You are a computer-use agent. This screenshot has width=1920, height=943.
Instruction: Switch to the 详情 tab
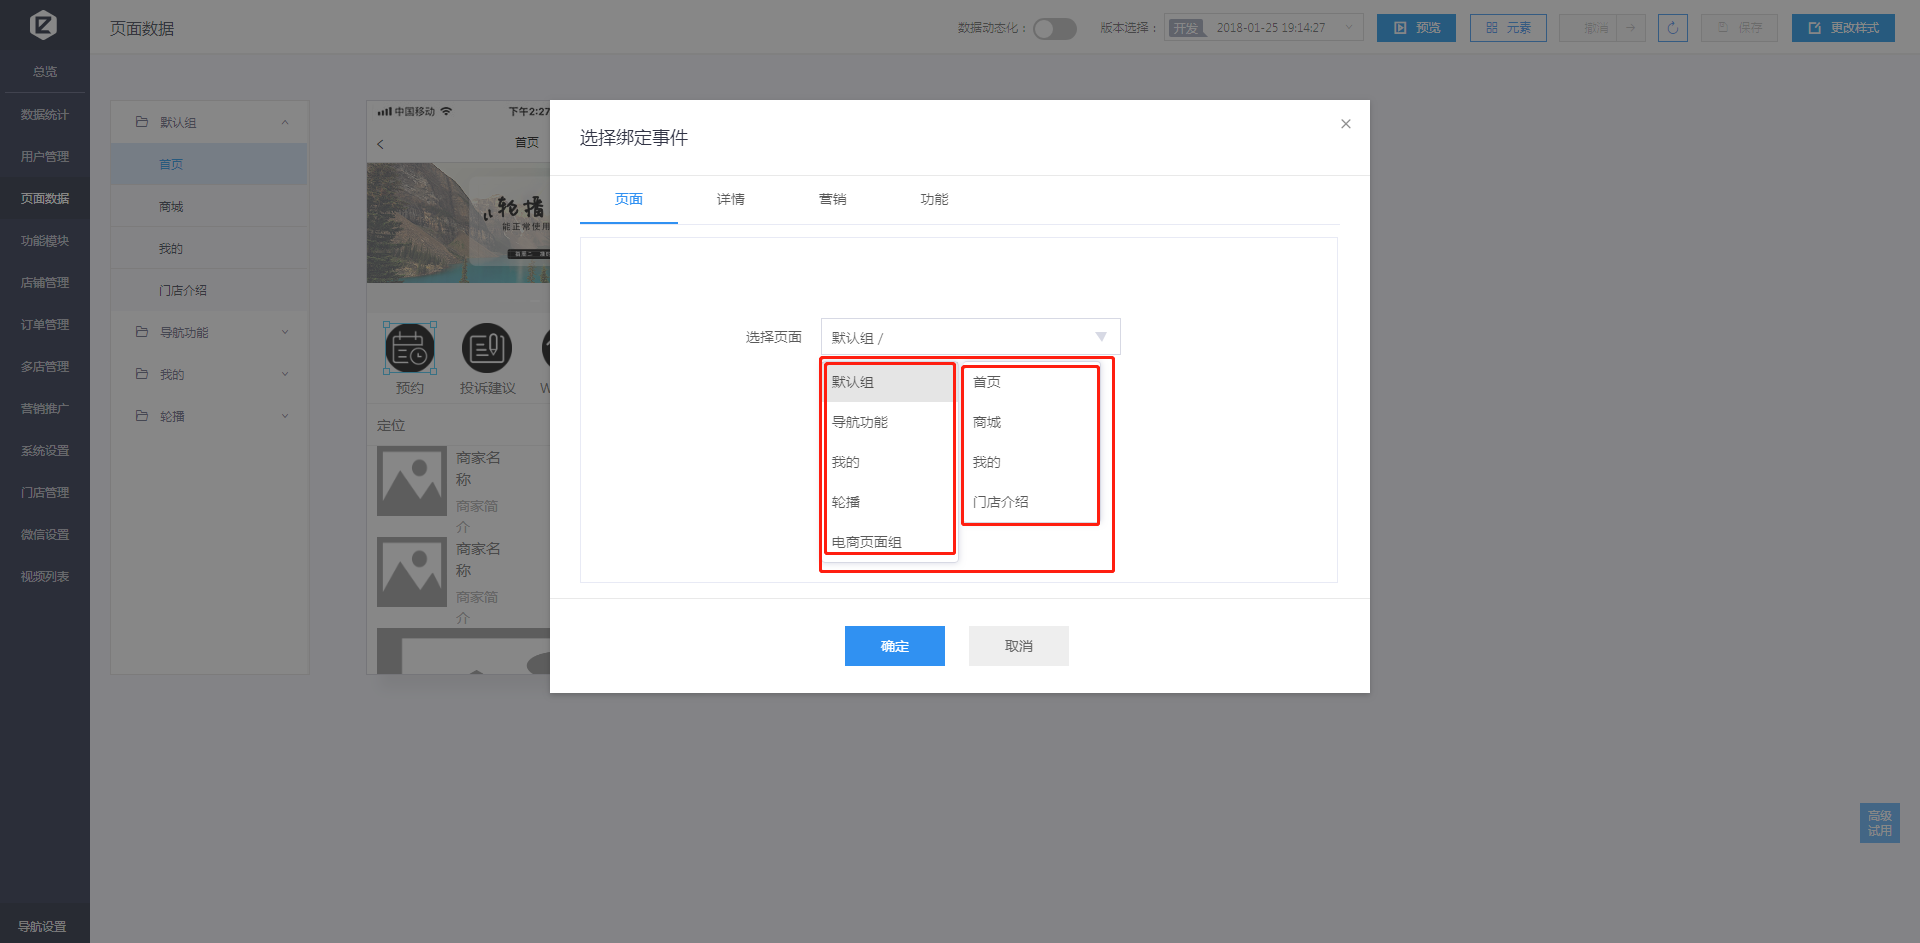point(730,199)
